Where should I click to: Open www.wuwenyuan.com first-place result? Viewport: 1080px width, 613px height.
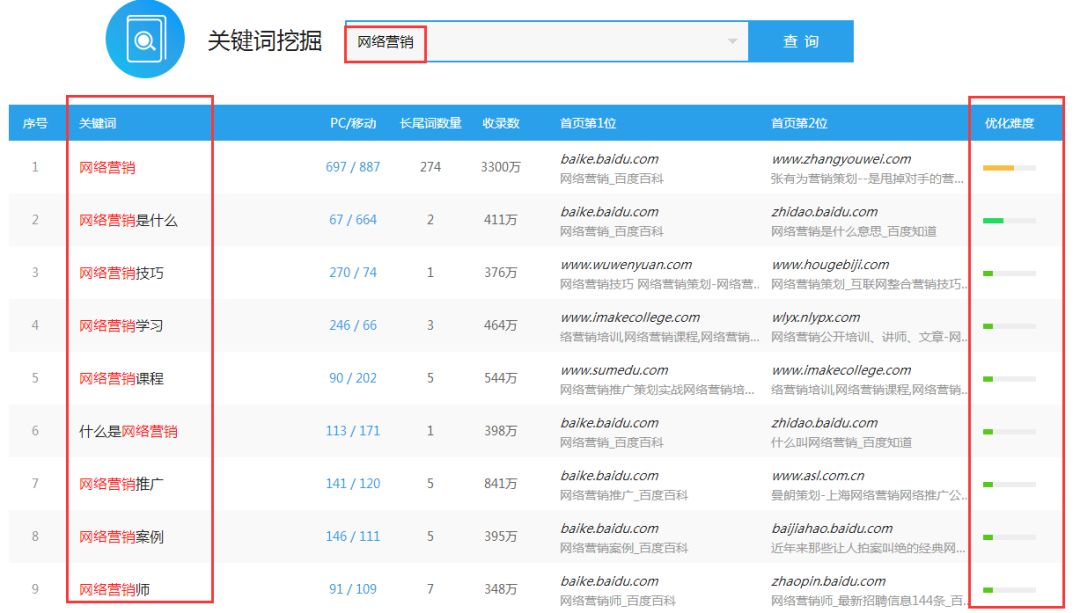click(626, 265)
